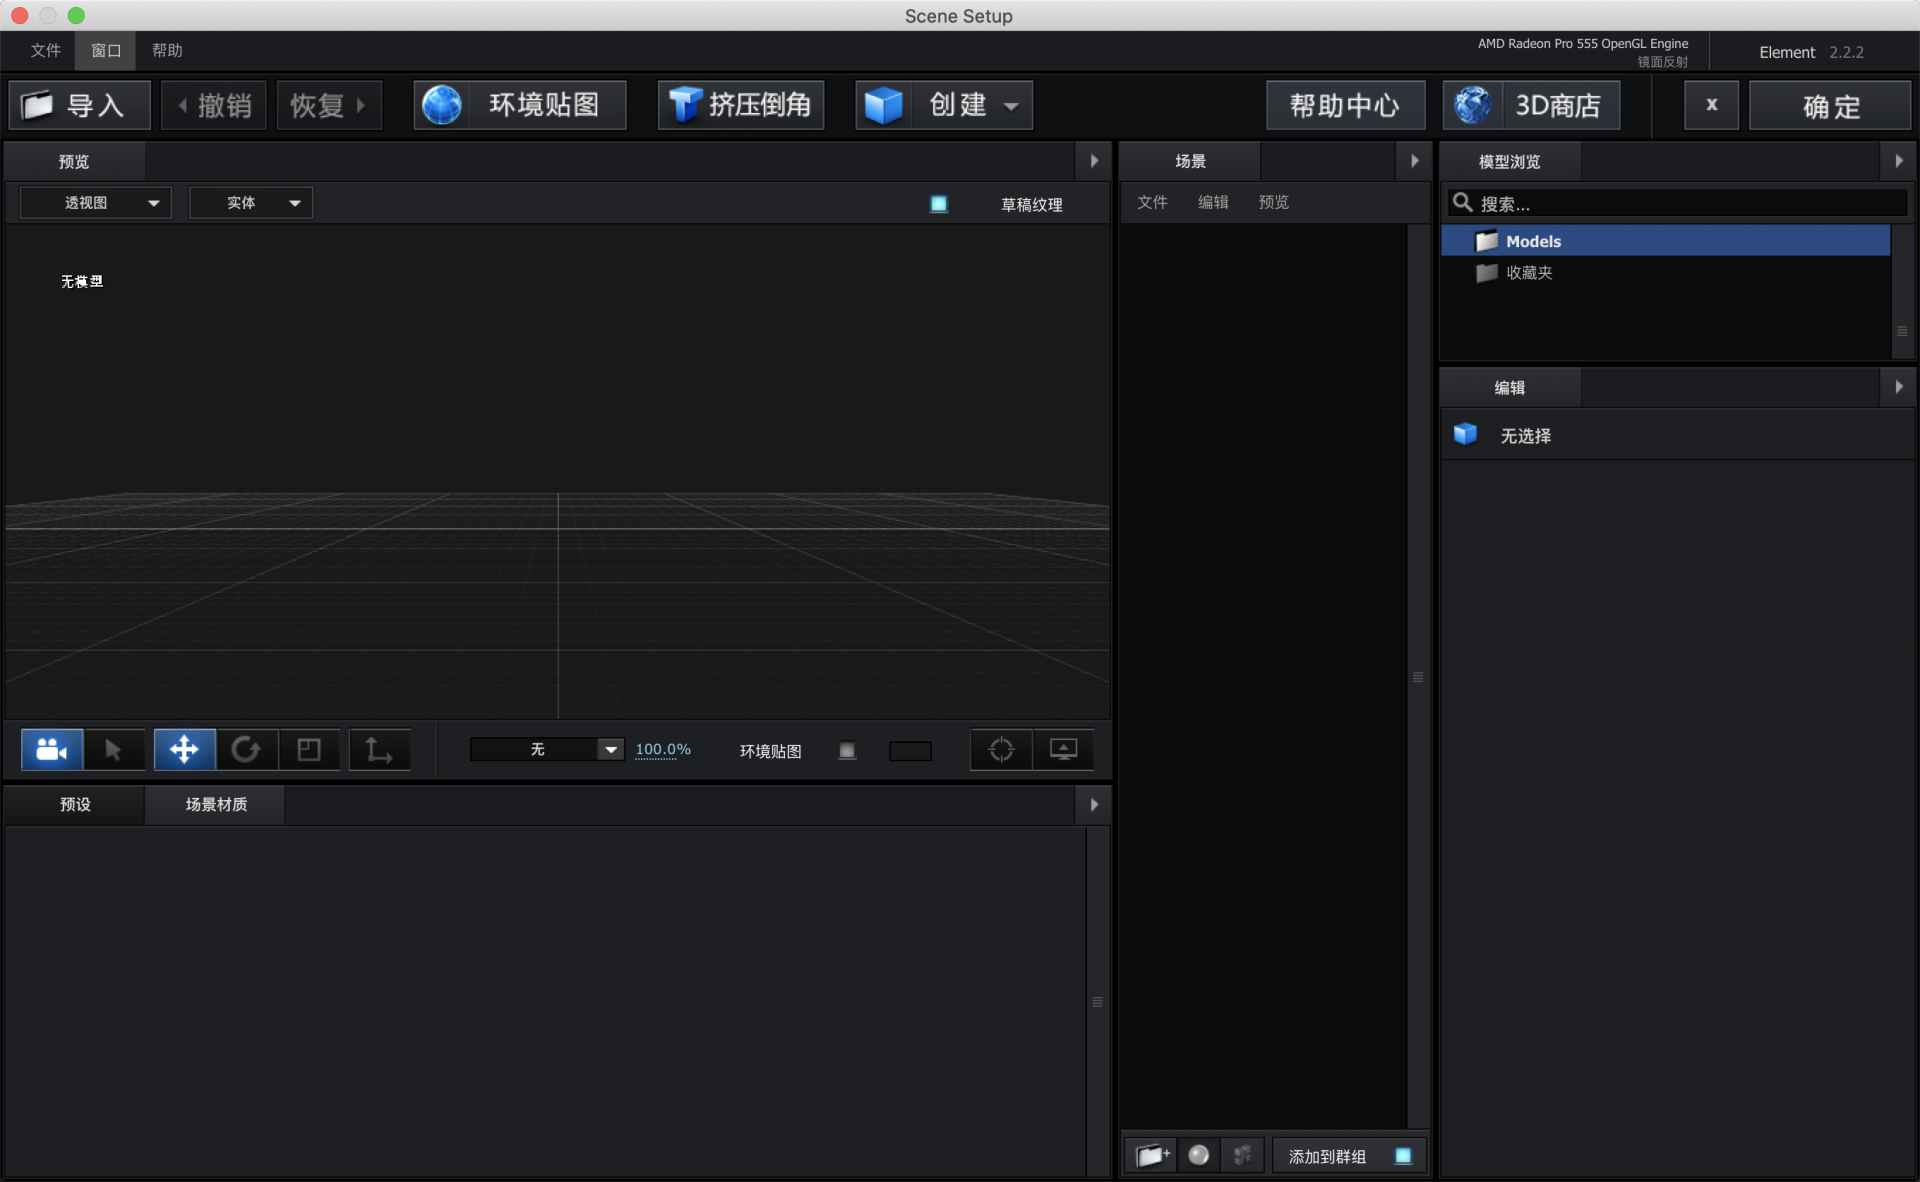This screenshot has height=1182, width=1920.
Task: Open the 透视图 view dropdown
Action: click(96, 203)
